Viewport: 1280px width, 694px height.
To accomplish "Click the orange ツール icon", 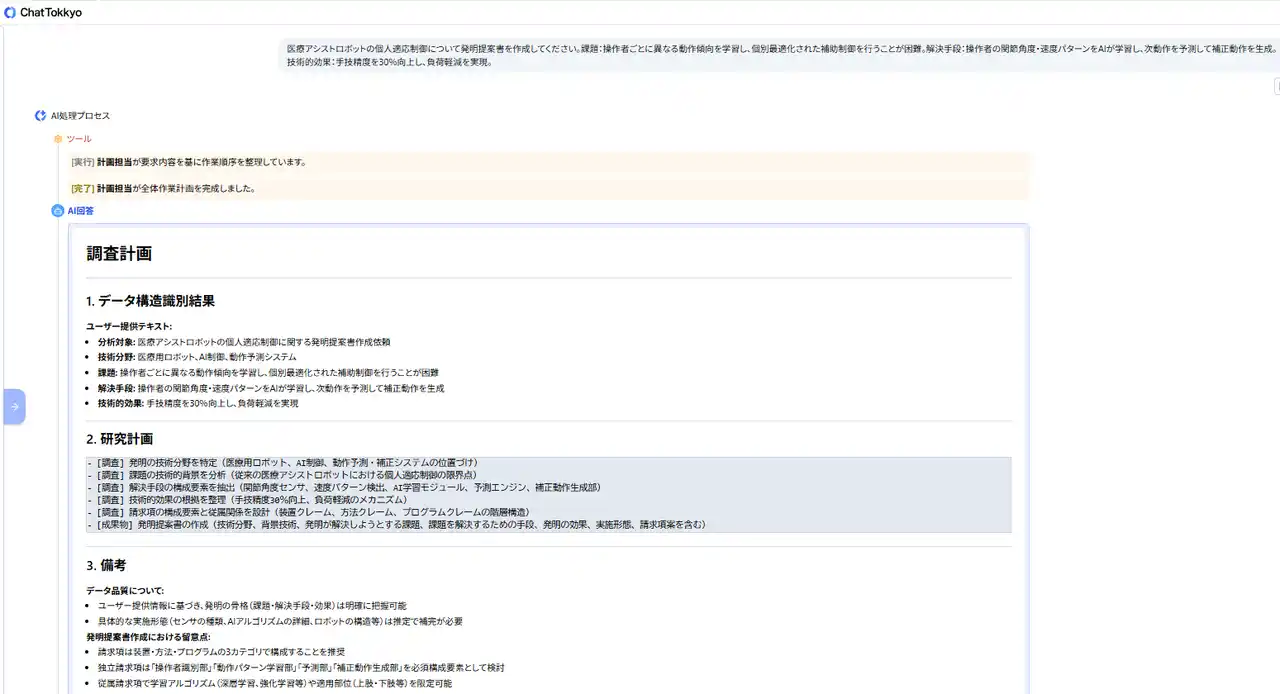I will click(x=58, y=139).
